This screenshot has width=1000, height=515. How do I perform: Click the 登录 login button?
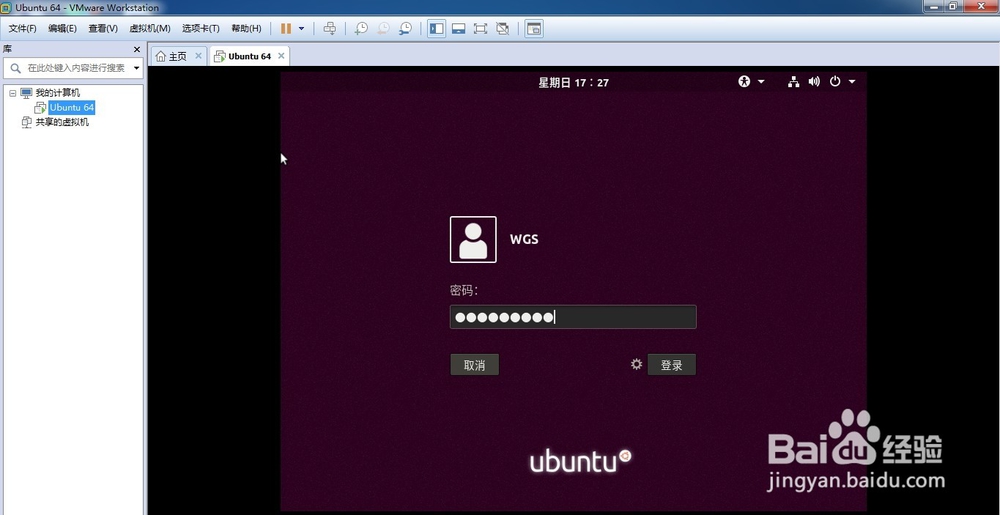(672, 365)
